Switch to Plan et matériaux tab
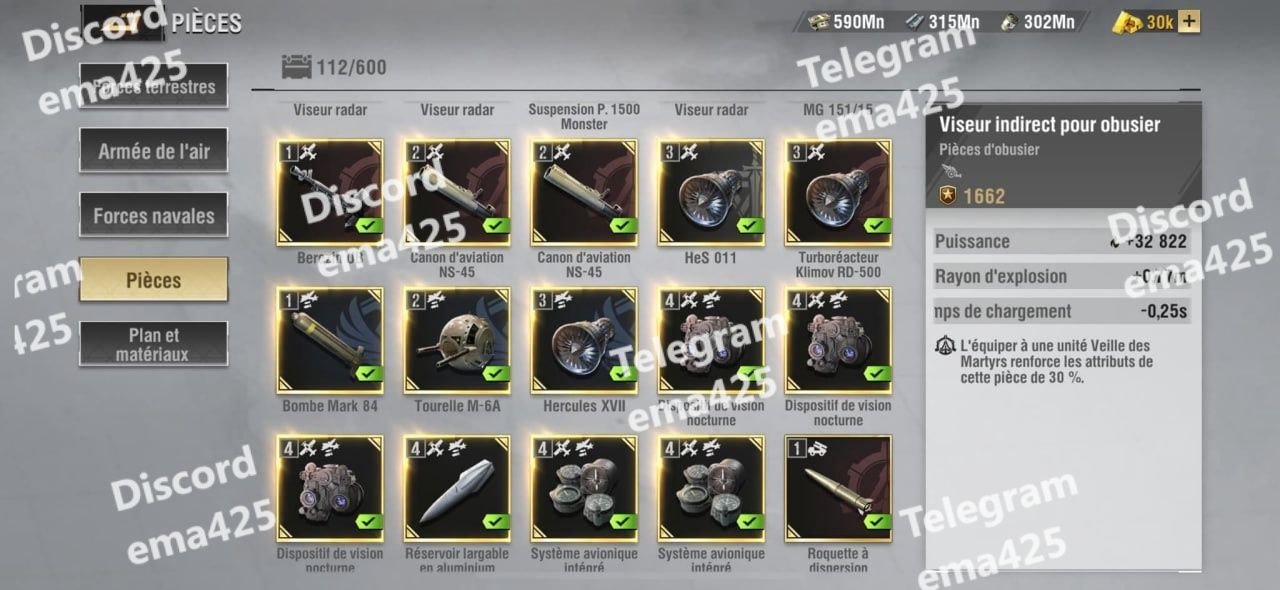The image size is (1280, 590). tap(154, 344)
